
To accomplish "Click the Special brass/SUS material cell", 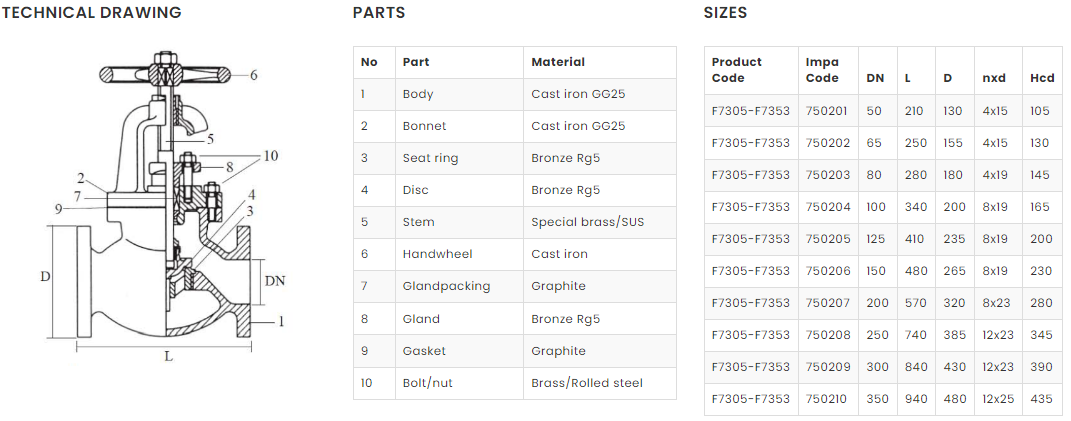I will pyautogui.click(x=587, y=222).
